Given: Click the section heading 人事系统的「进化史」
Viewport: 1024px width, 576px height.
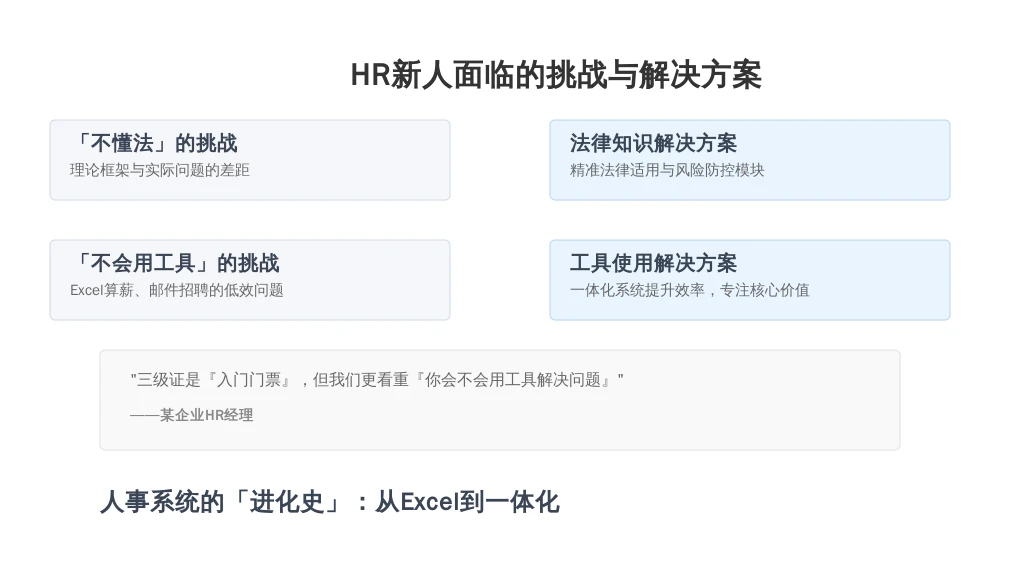Looking at the screenshot, I should [x=221, y=502].
